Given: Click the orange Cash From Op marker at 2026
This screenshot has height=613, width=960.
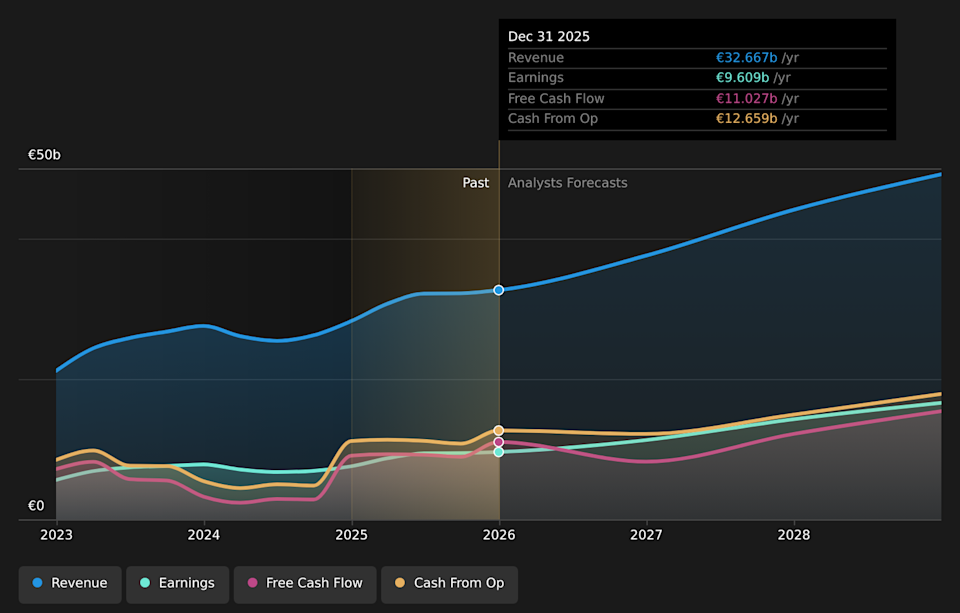Looking at the screenshot, I should 499,431.
